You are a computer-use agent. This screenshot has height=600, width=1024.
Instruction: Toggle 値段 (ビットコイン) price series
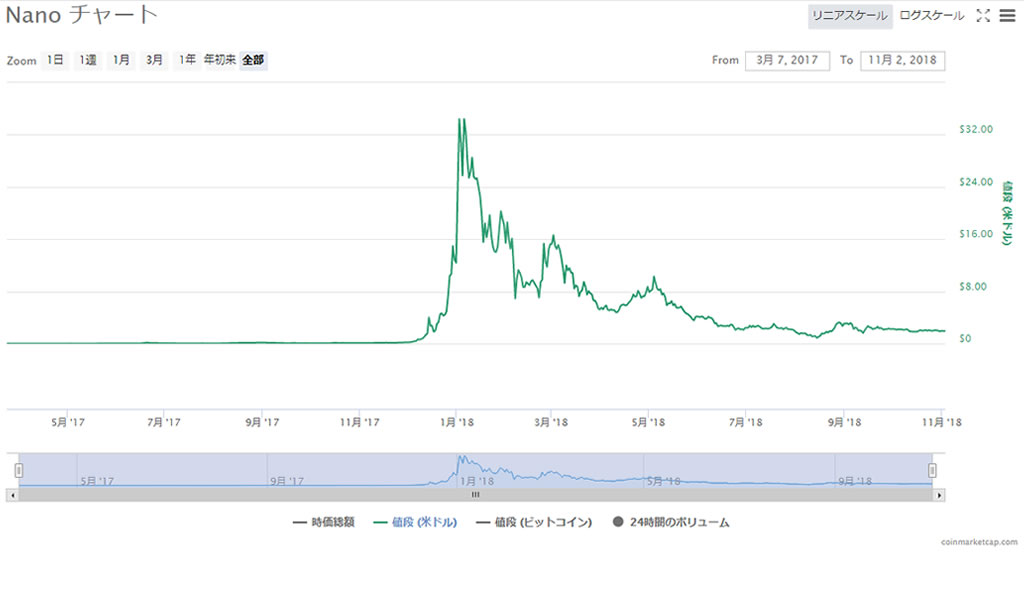[x=535, y=522]
